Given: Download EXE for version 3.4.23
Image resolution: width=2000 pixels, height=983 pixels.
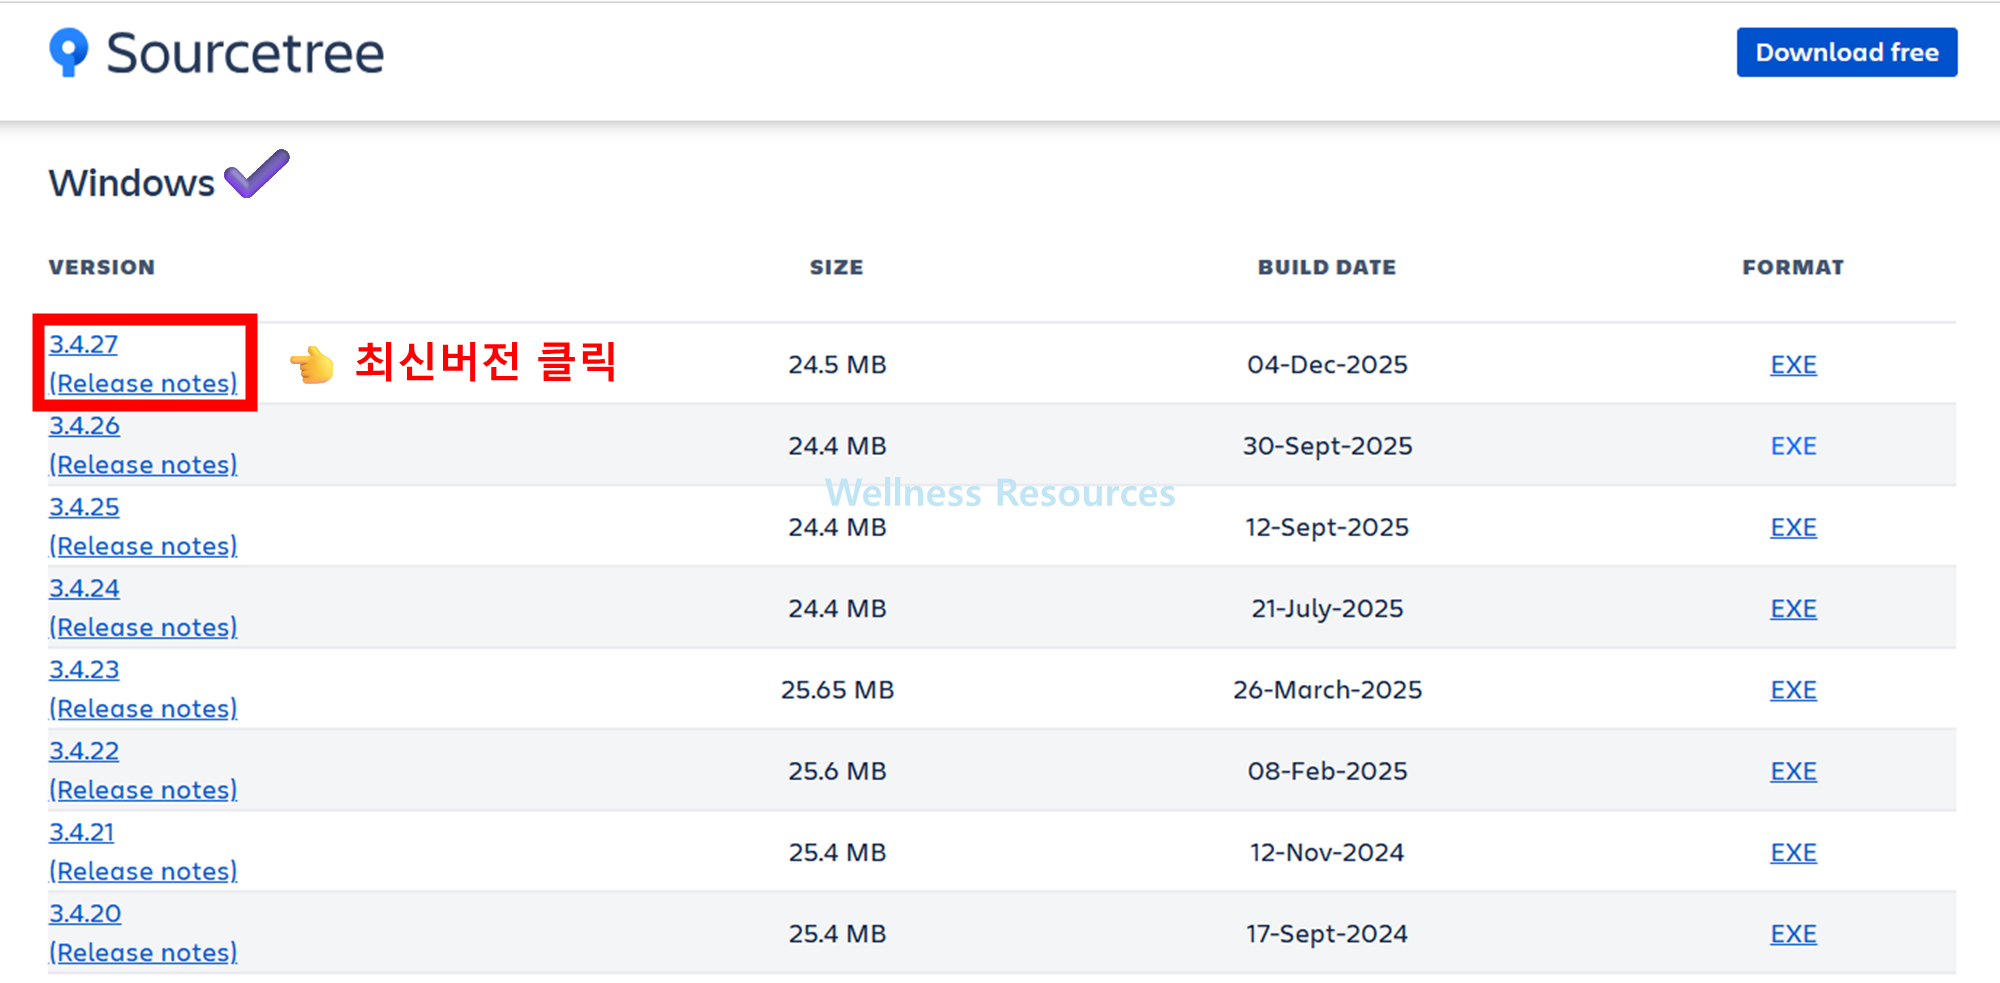Looking at the screenshot, I should point(1793,690).
